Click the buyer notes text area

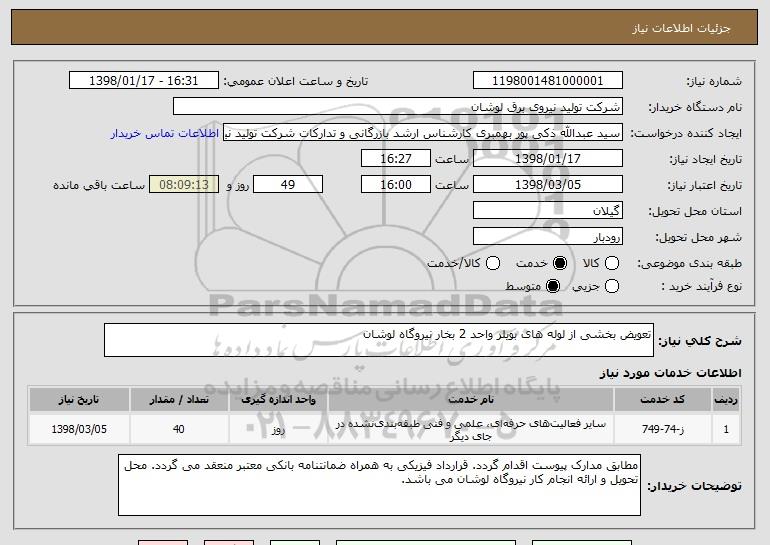379,485
